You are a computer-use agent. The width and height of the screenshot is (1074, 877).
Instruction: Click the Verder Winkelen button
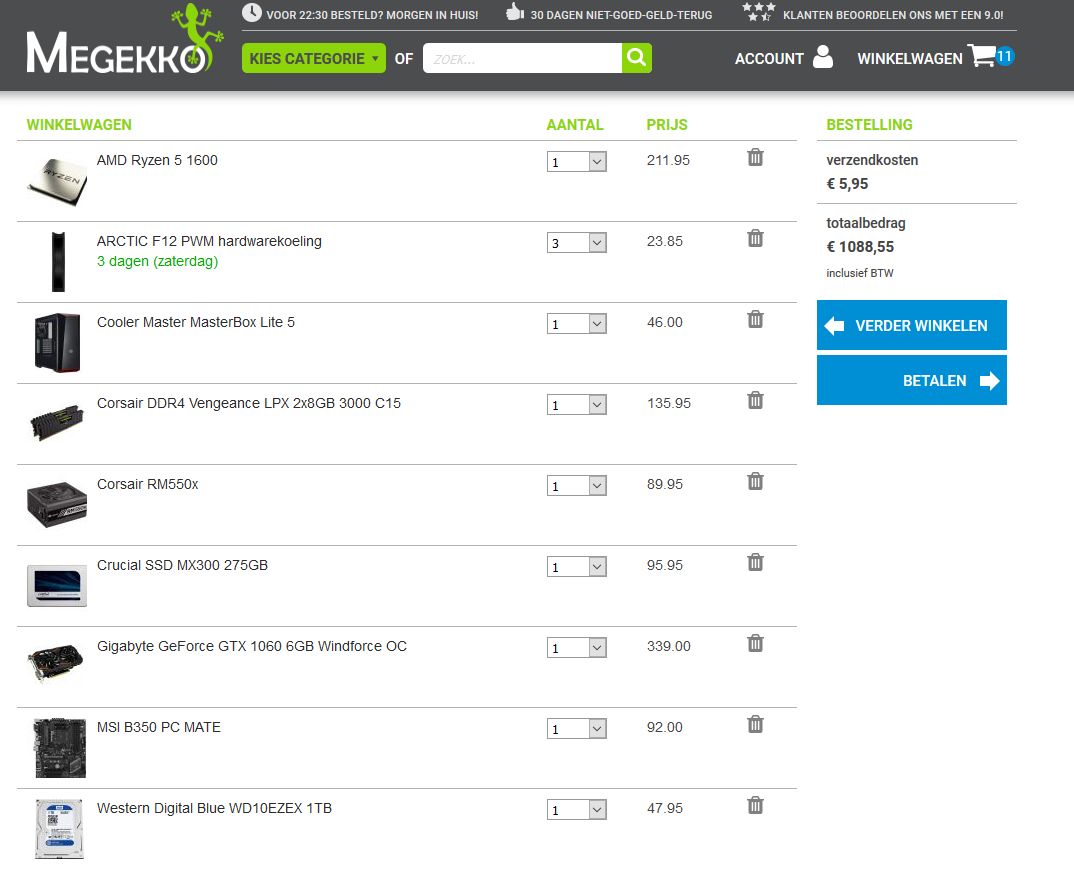912,325
